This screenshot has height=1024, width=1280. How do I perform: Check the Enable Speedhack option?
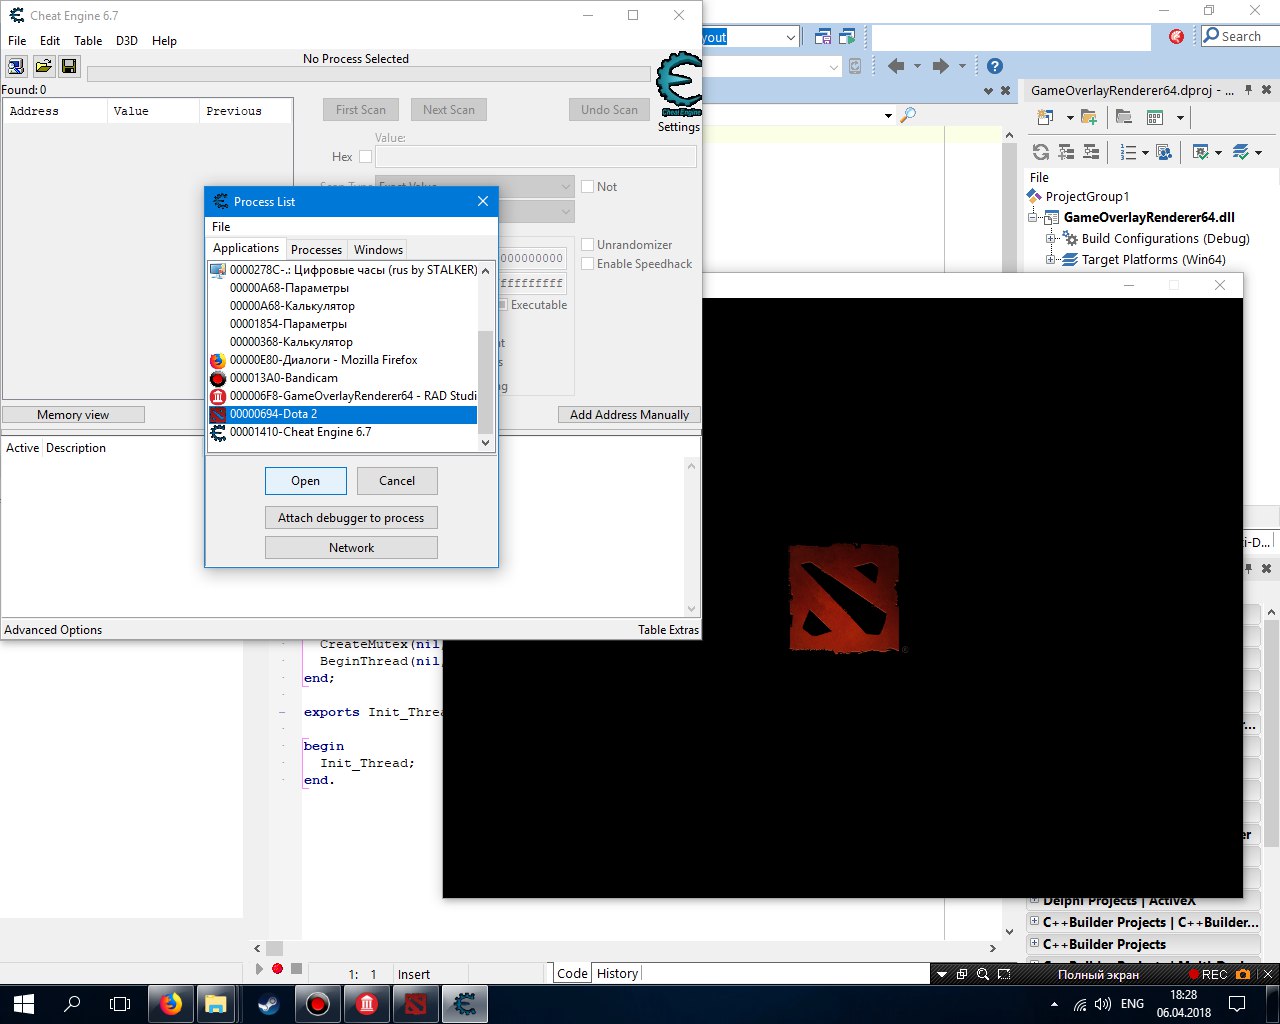588,264
